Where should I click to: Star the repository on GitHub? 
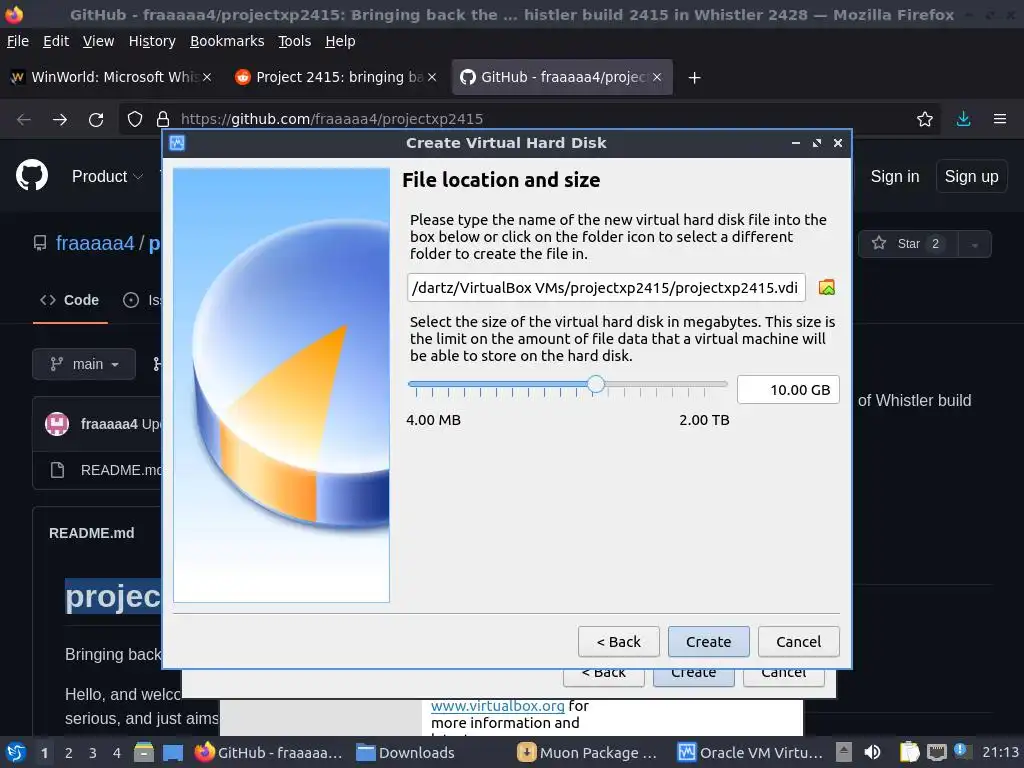pos(908,244)
